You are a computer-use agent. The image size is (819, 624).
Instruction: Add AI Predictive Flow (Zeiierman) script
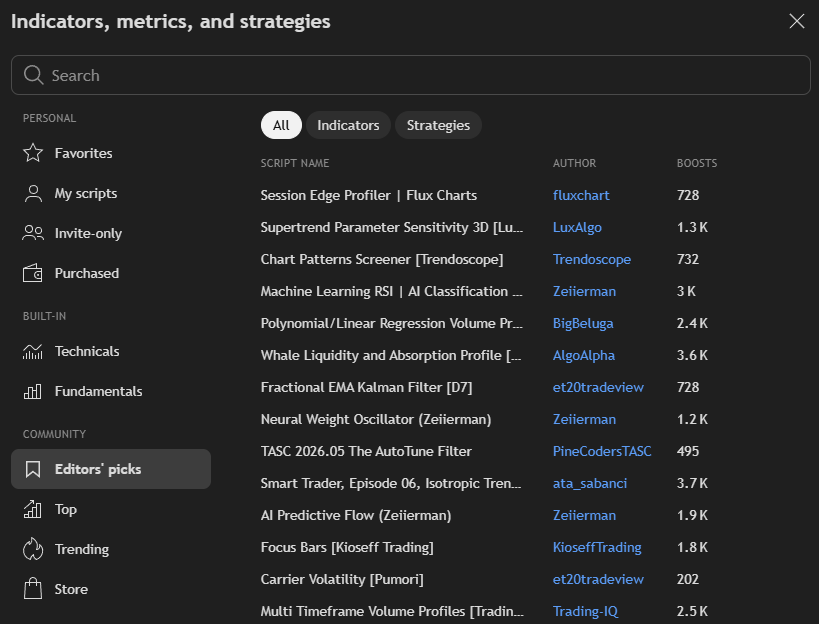[x=356, y=515]
